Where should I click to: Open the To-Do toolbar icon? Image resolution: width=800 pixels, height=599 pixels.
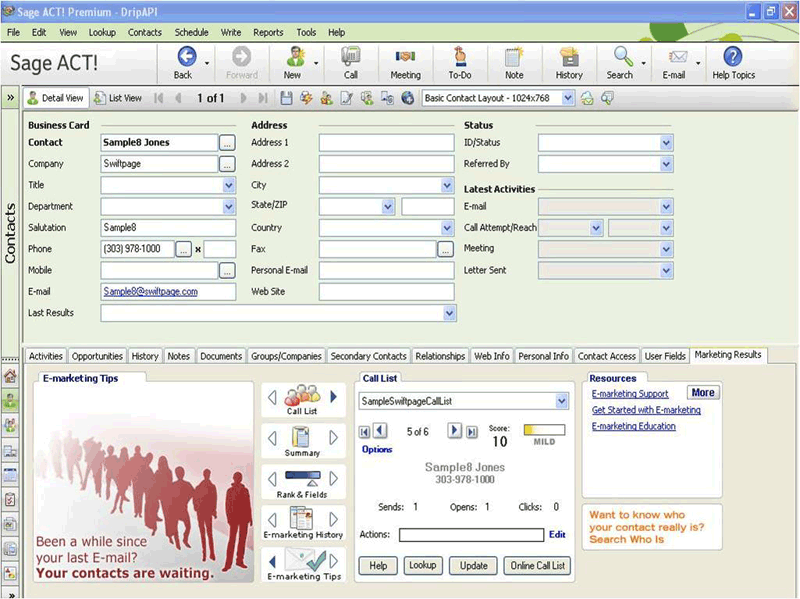point(460,57)
